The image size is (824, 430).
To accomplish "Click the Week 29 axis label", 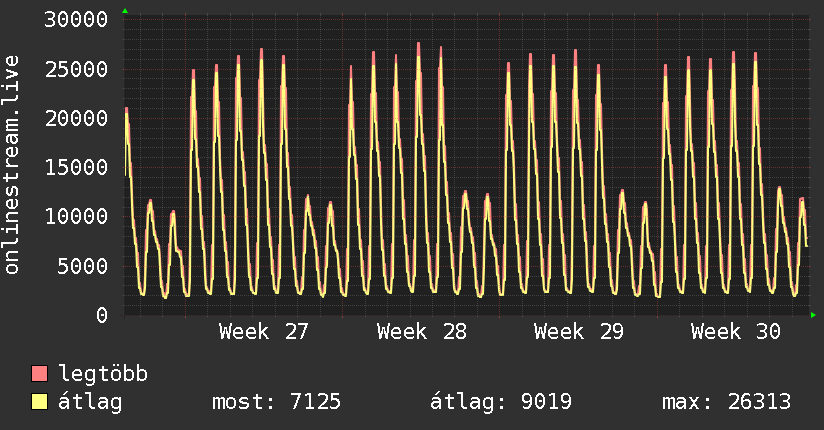I will (579, 332).
